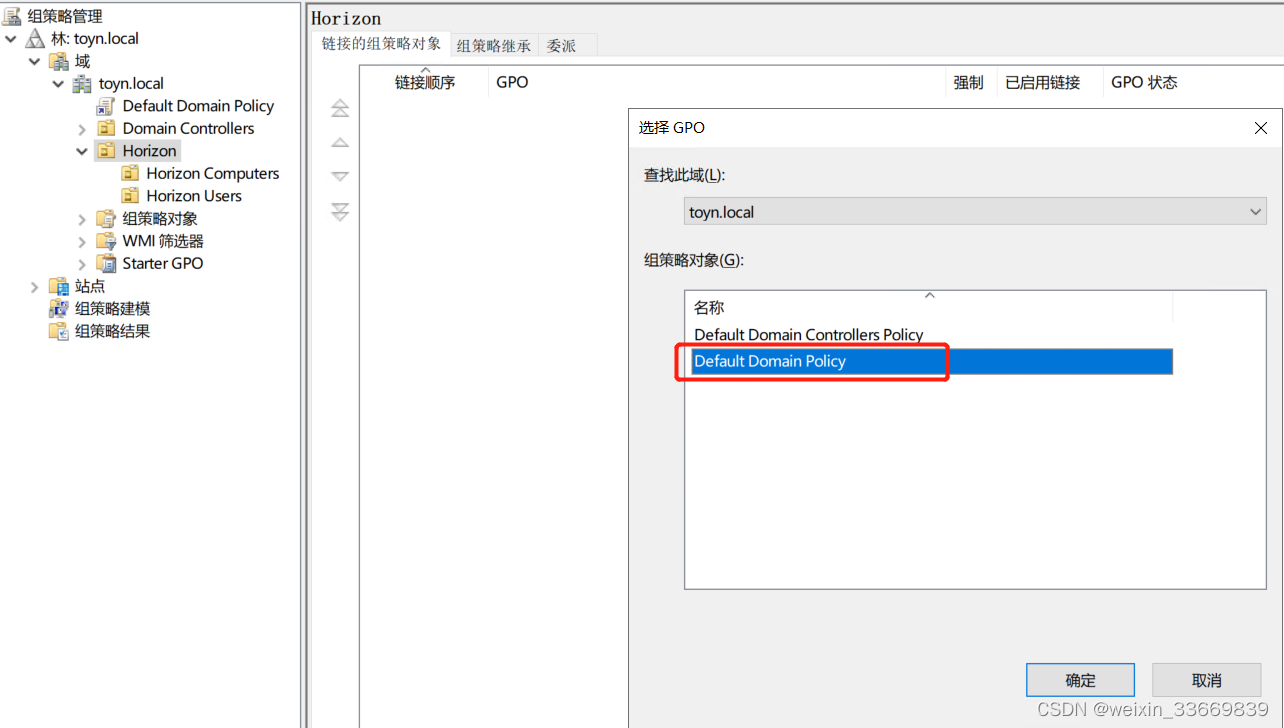Viewport: 1284px width, 728px height.
Task: Select Horizon Computers in the tree
Action: tap(213, 174)
